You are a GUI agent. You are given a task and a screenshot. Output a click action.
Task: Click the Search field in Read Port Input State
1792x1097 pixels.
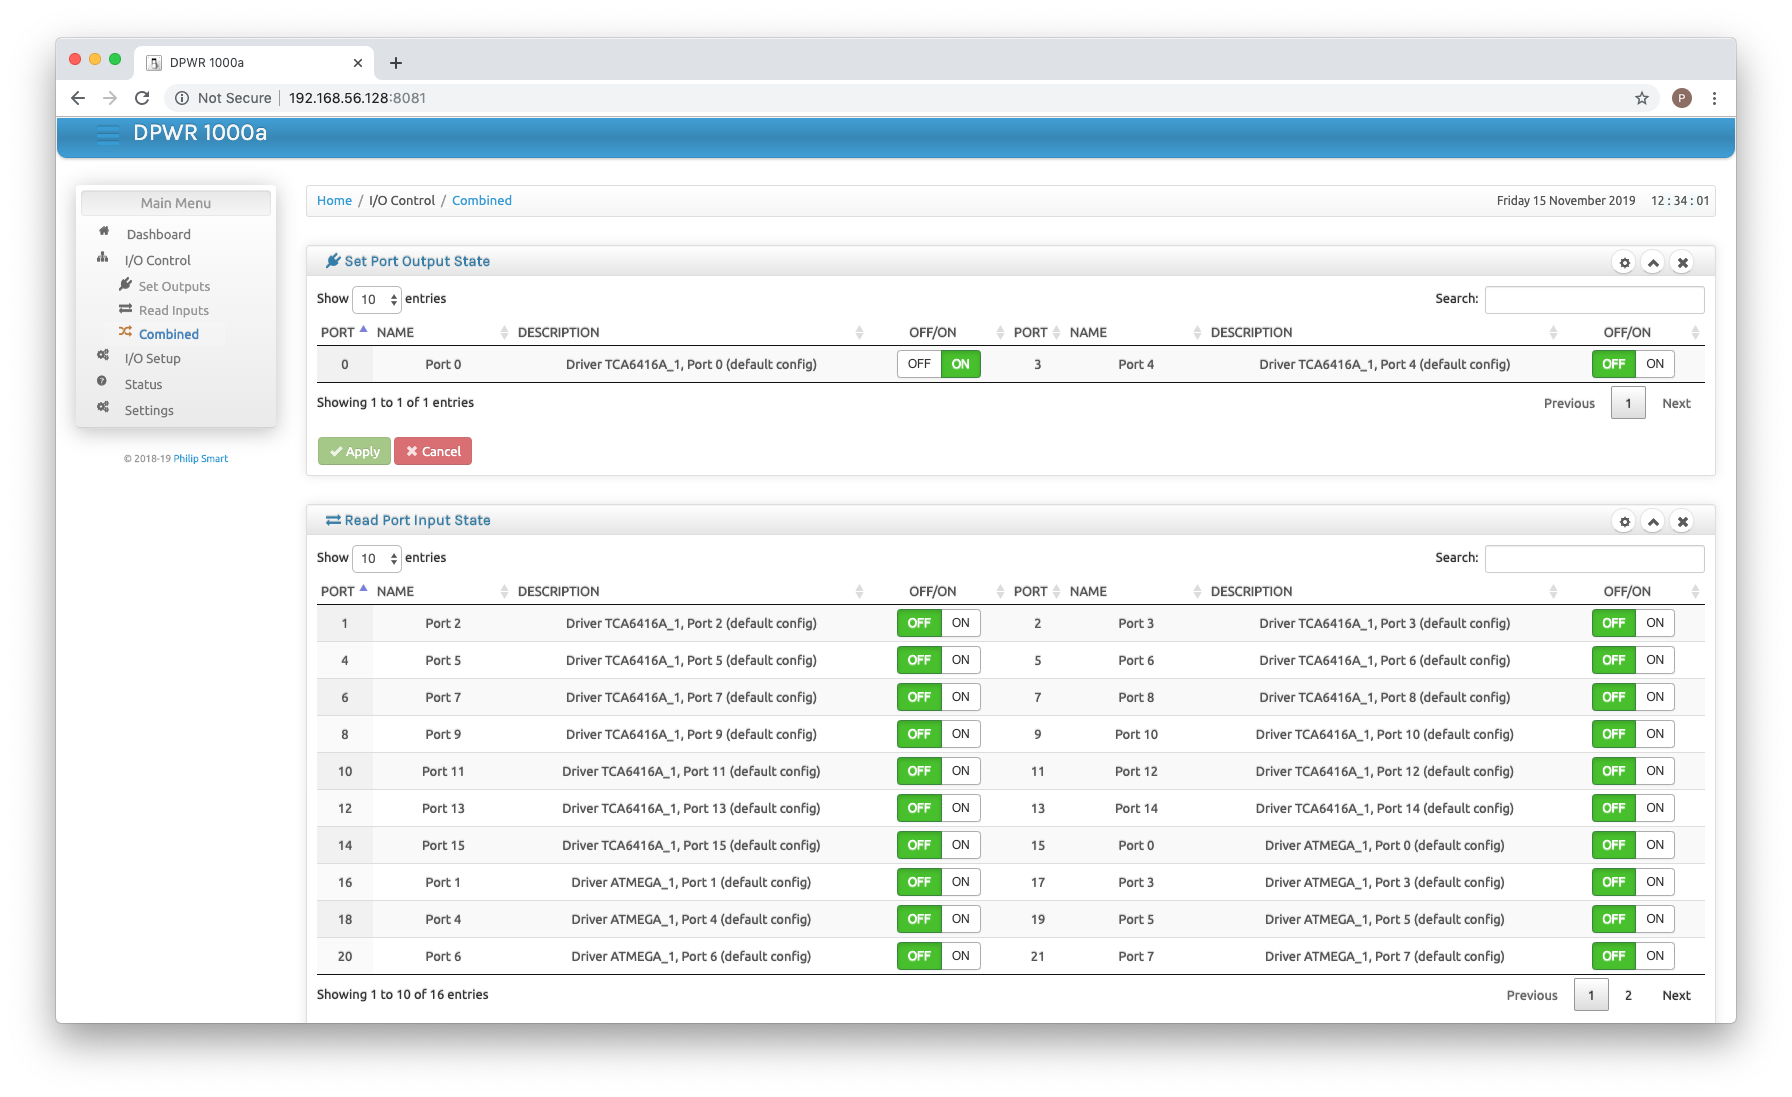tap(1594, 558)
